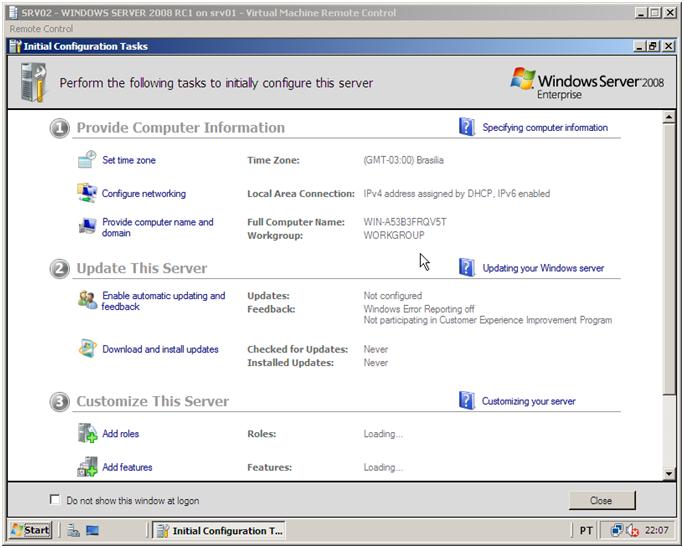Open the Configure networking link
The height and width of the screenshot is (548, 684).
click(x=144, y=193)
